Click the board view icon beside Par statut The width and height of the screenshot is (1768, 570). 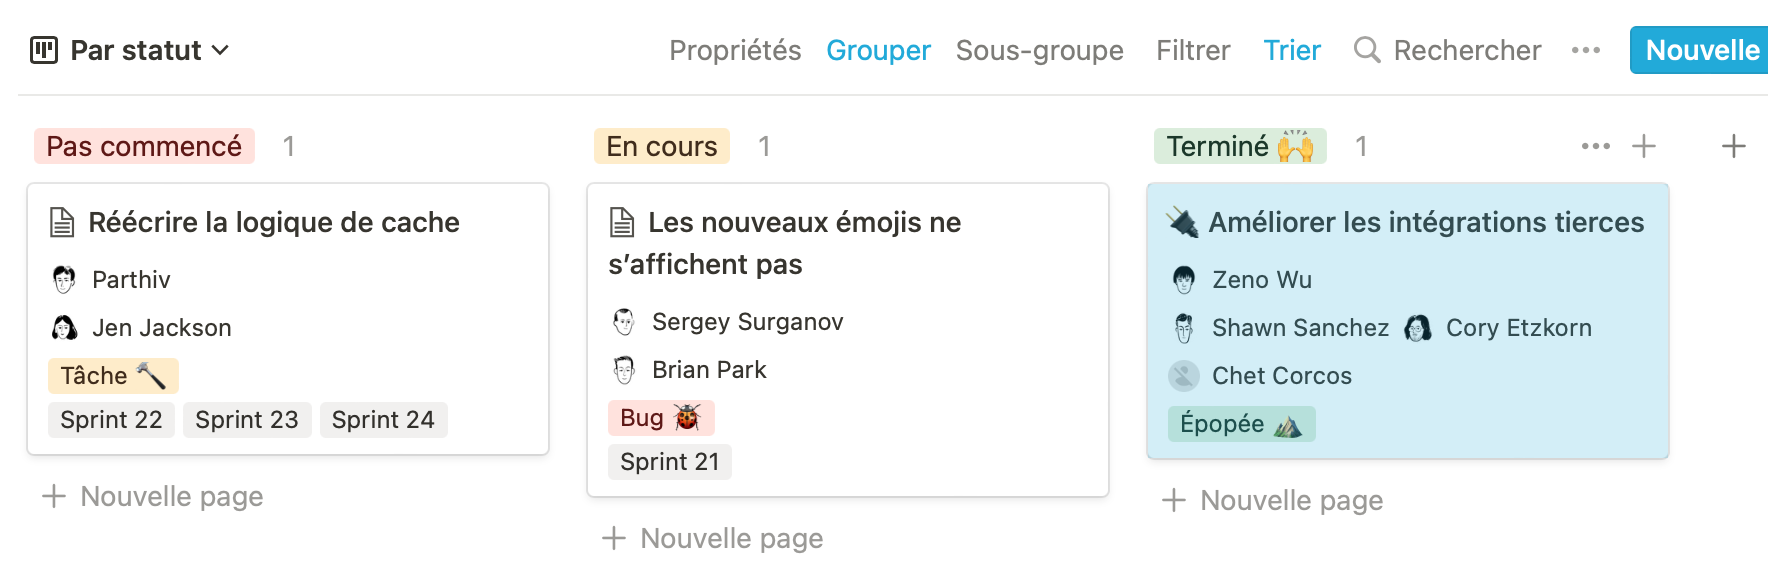click(x=44, y=50)
